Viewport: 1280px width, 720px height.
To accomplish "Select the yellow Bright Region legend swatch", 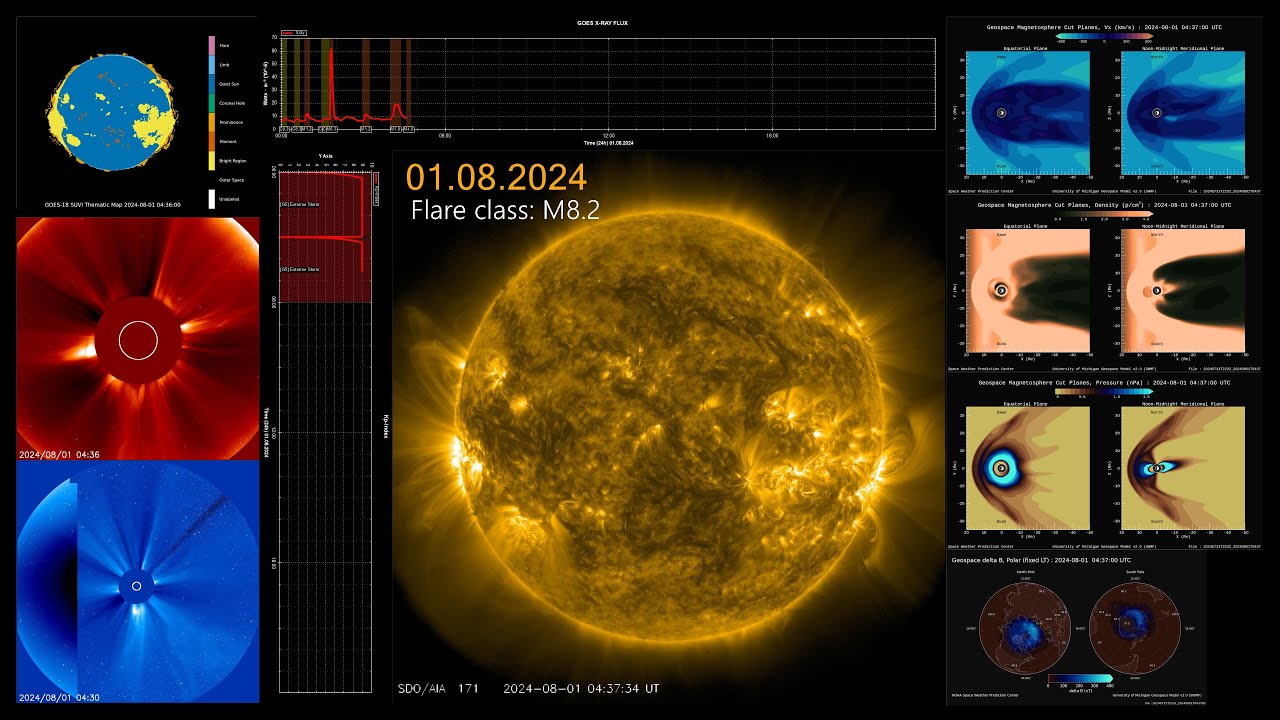I will click(212, 160).
